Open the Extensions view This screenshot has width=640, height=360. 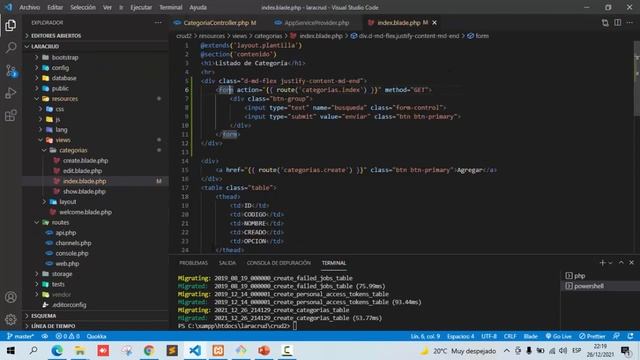pos(11,116)
